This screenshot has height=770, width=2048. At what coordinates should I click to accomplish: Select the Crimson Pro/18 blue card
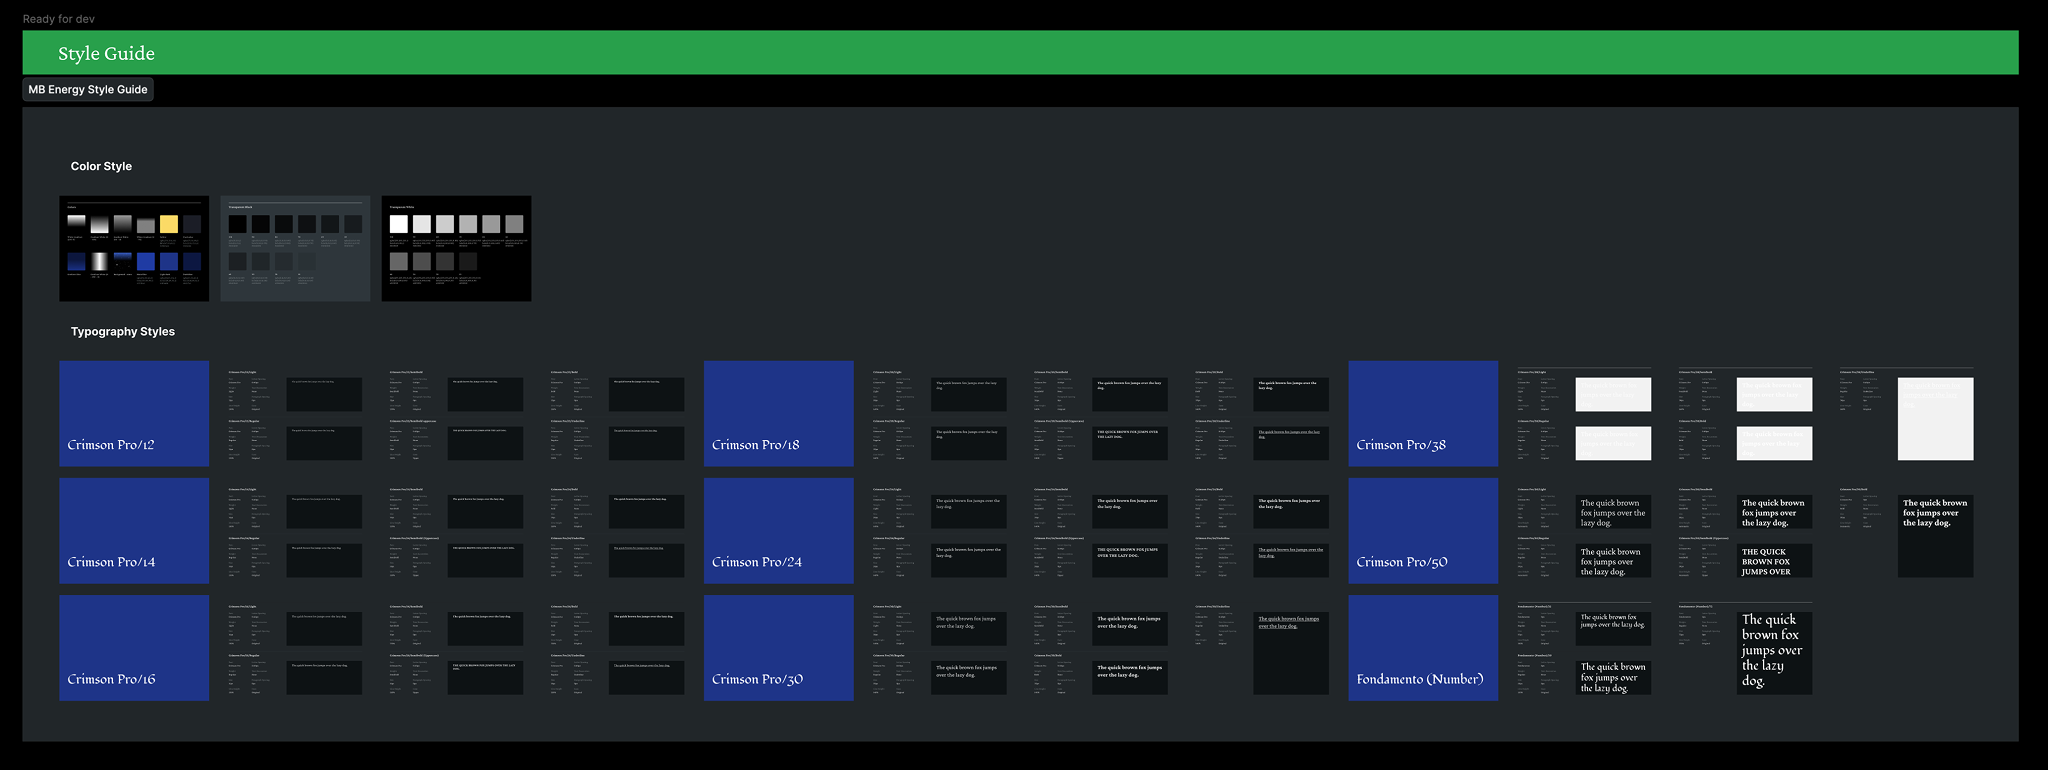click(778, 413)
